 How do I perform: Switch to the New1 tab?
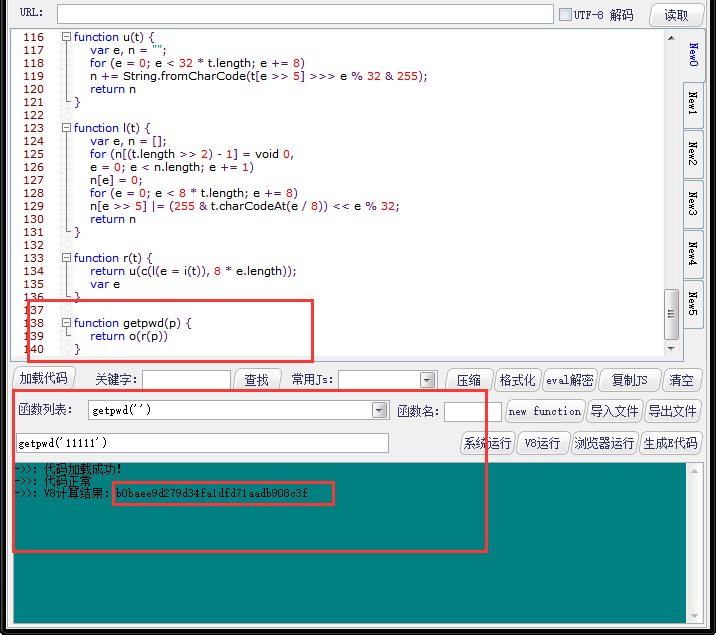[693, 104]
